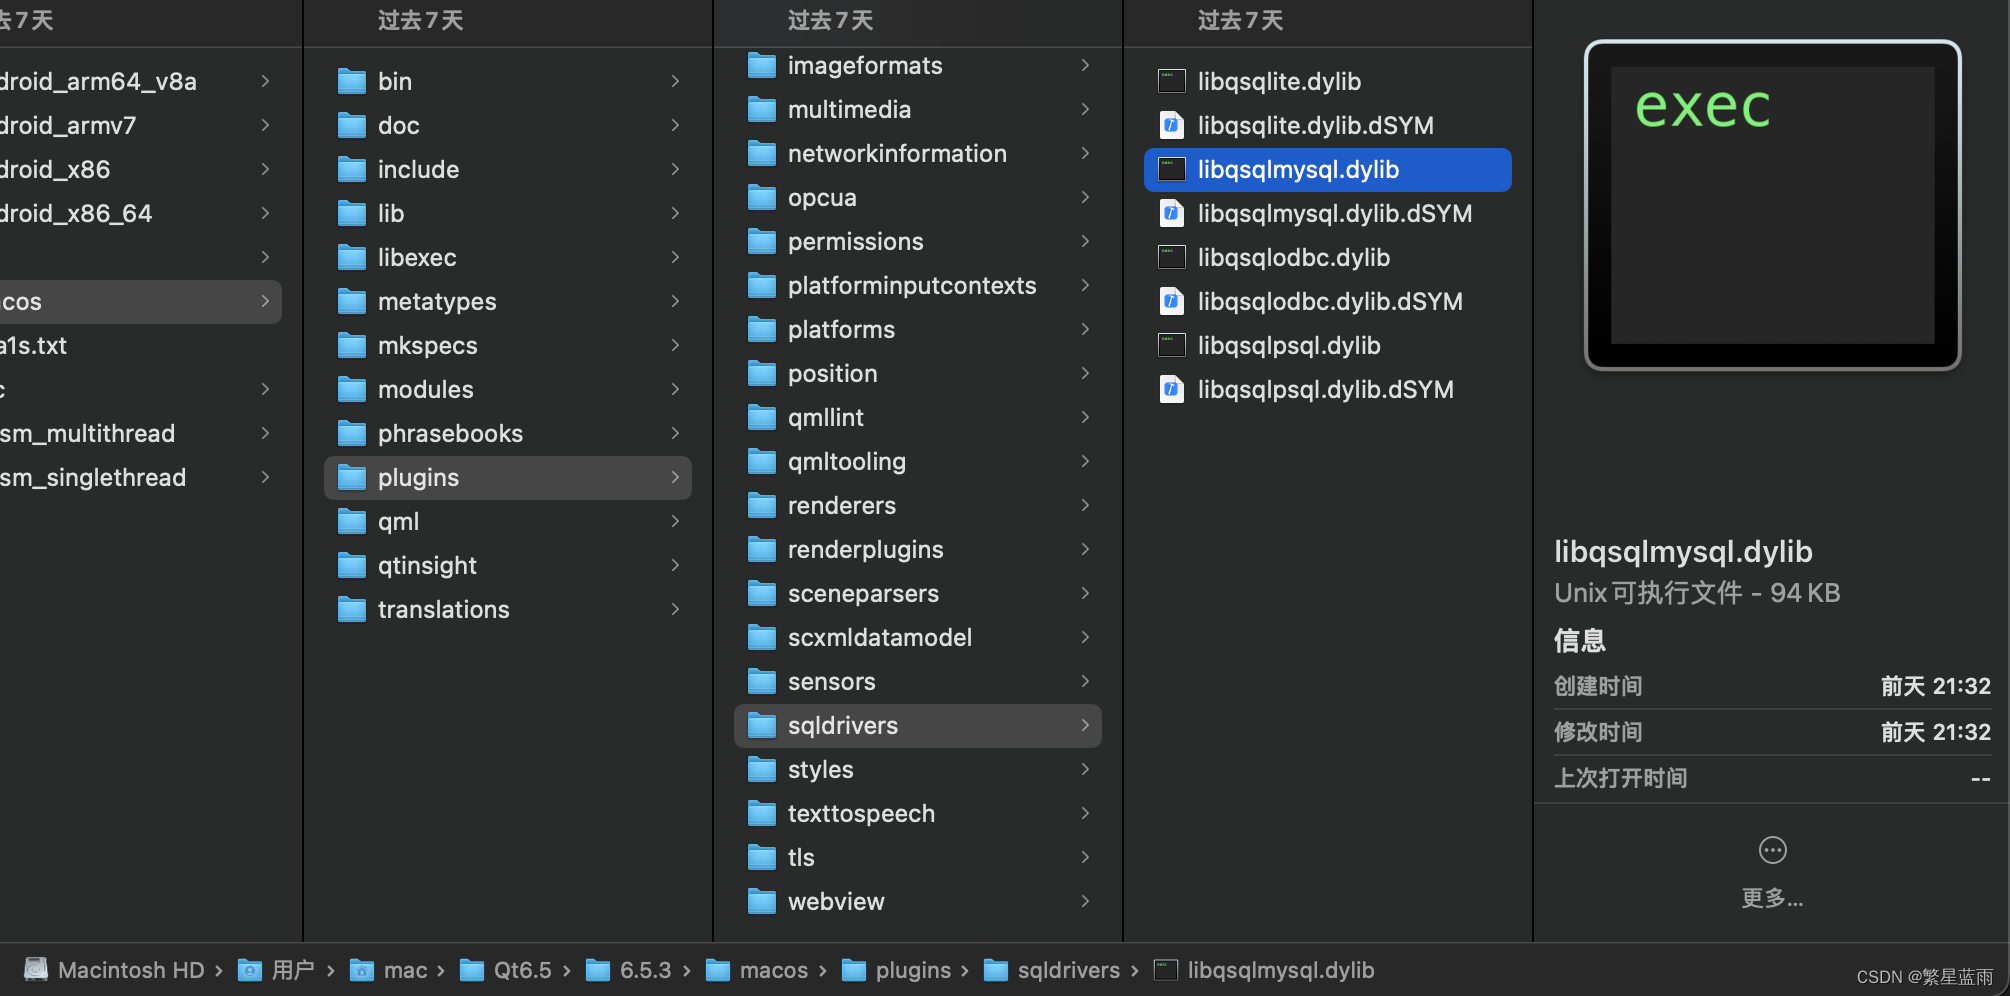2010x996 pixels.
Task: Select the libqsqlite.dylib executable icon
Action: click(1171, 81)
